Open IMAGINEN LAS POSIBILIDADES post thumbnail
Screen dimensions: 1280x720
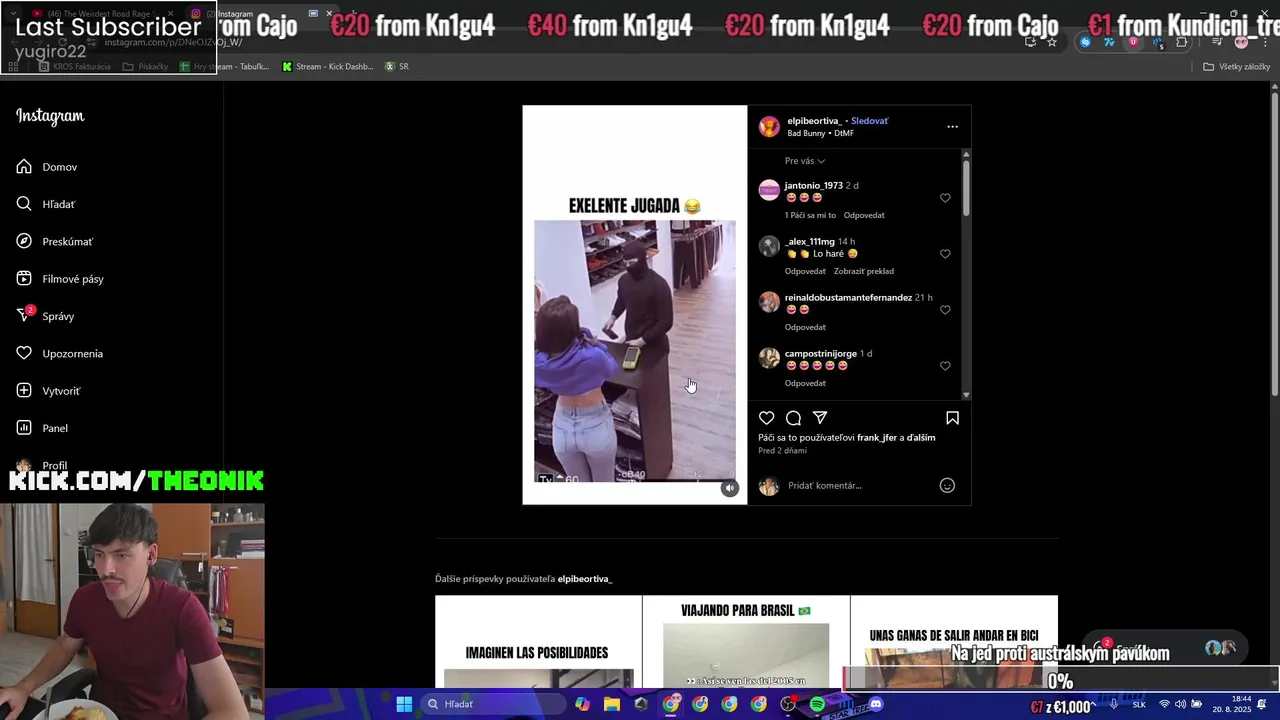pyautogui.click(x=538, y=642)
